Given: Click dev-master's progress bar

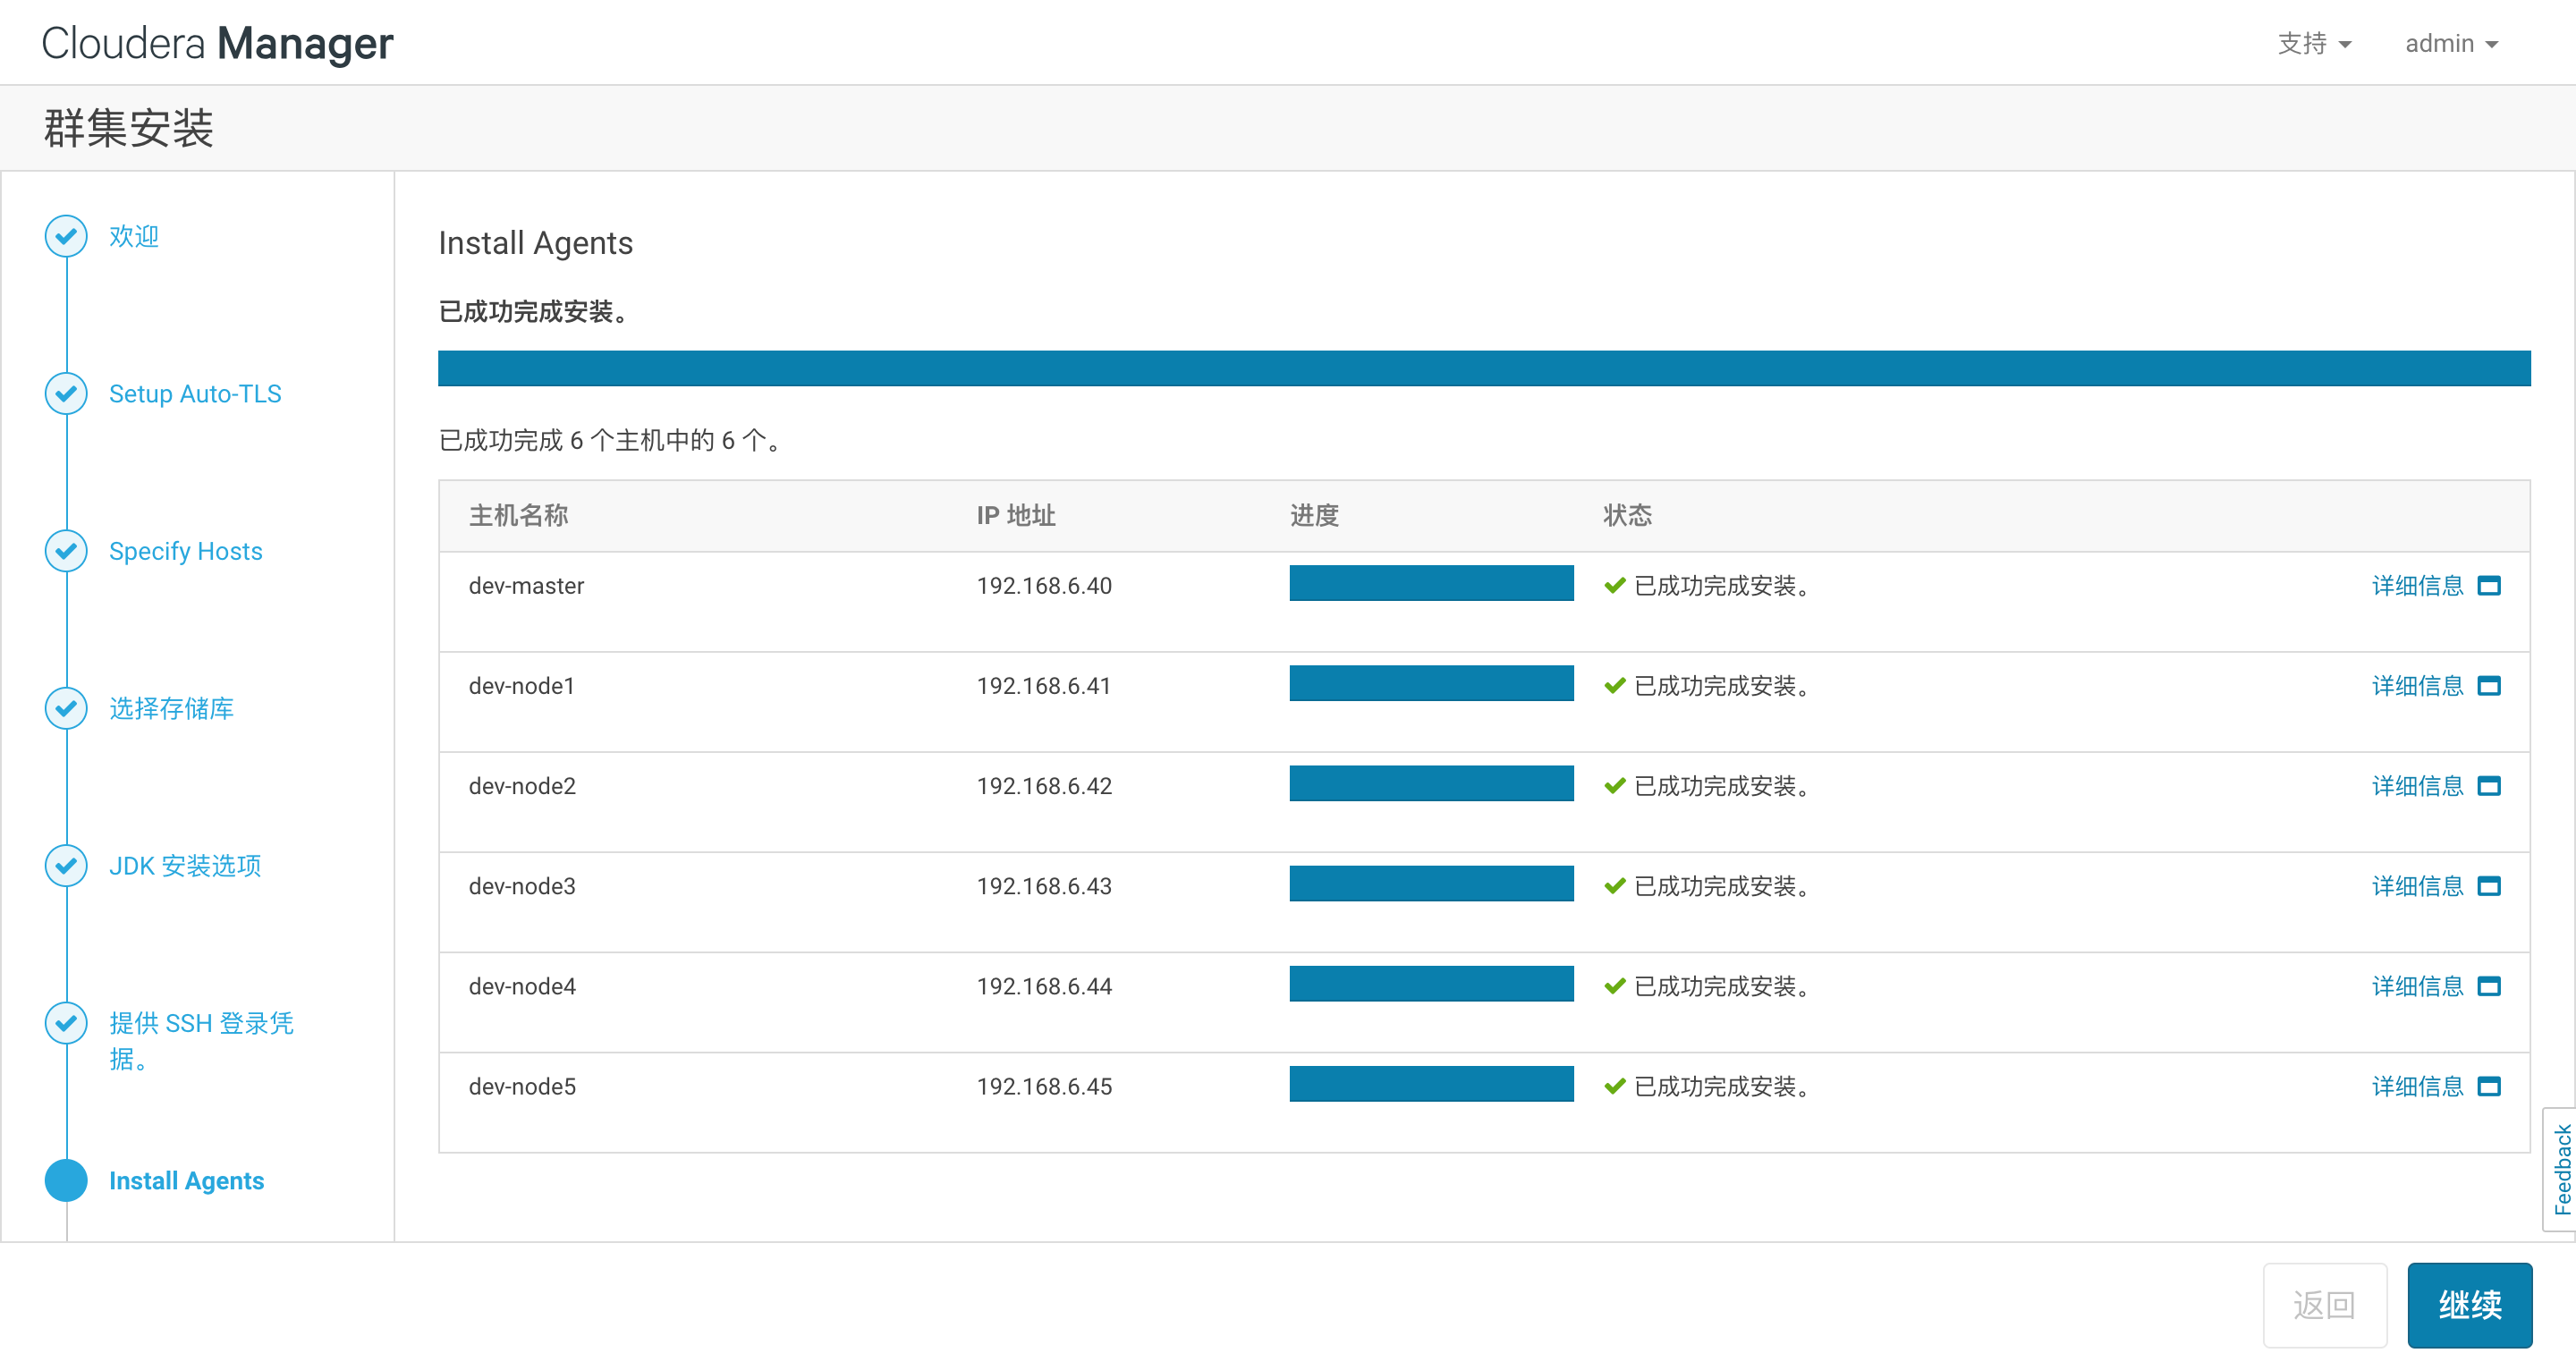Looking at the screenshot, I should tap(1431, 583).
